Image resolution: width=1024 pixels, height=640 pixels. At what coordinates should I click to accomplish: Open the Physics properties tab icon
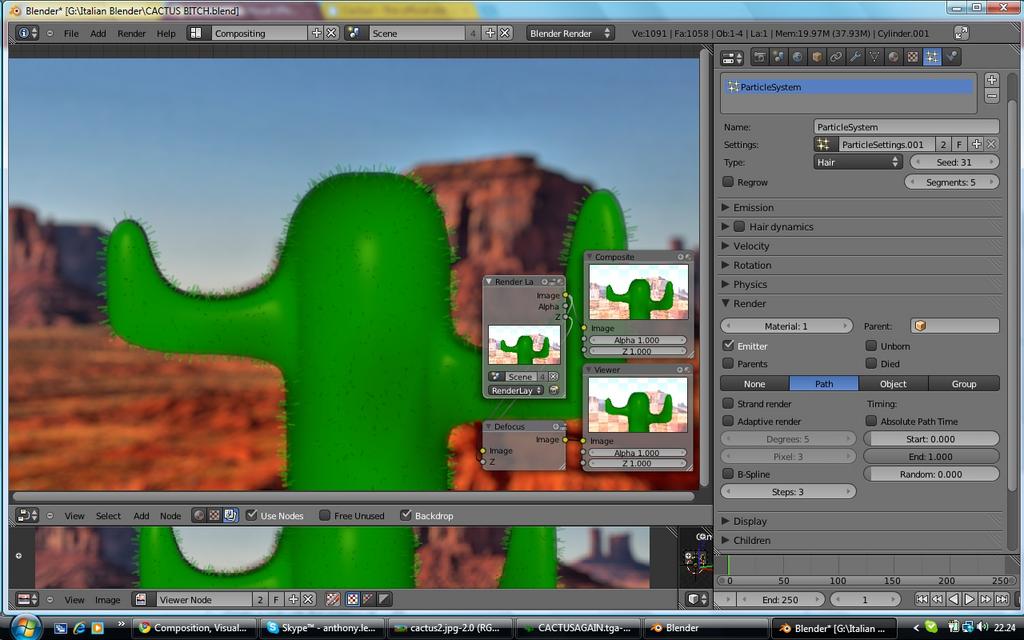pyautogui.click(x=952, y=57)
